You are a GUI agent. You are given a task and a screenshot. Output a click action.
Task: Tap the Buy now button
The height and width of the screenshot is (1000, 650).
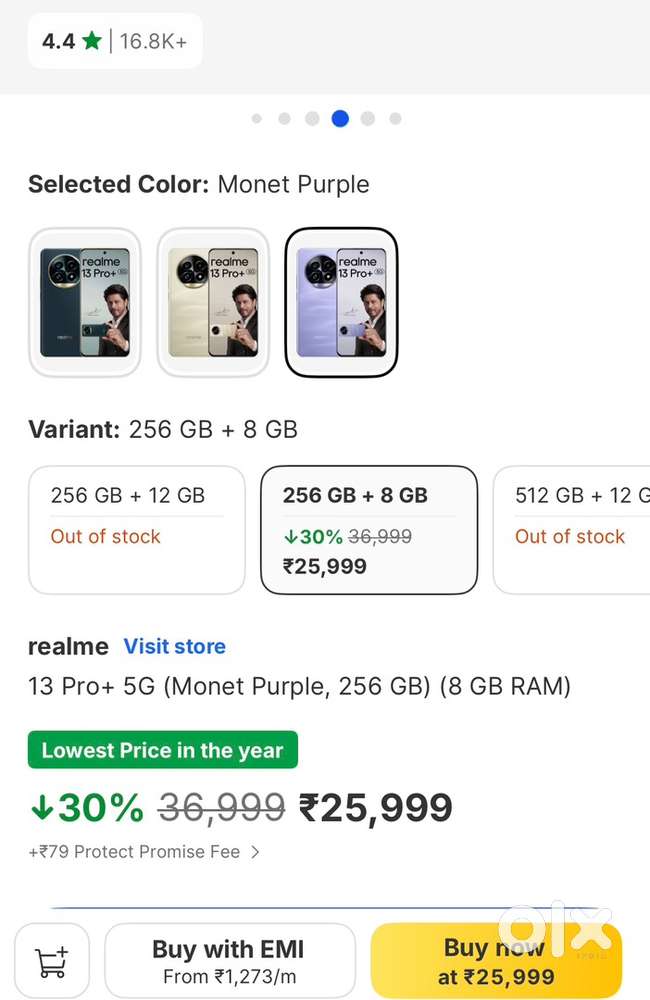click(x=494, y=960)
